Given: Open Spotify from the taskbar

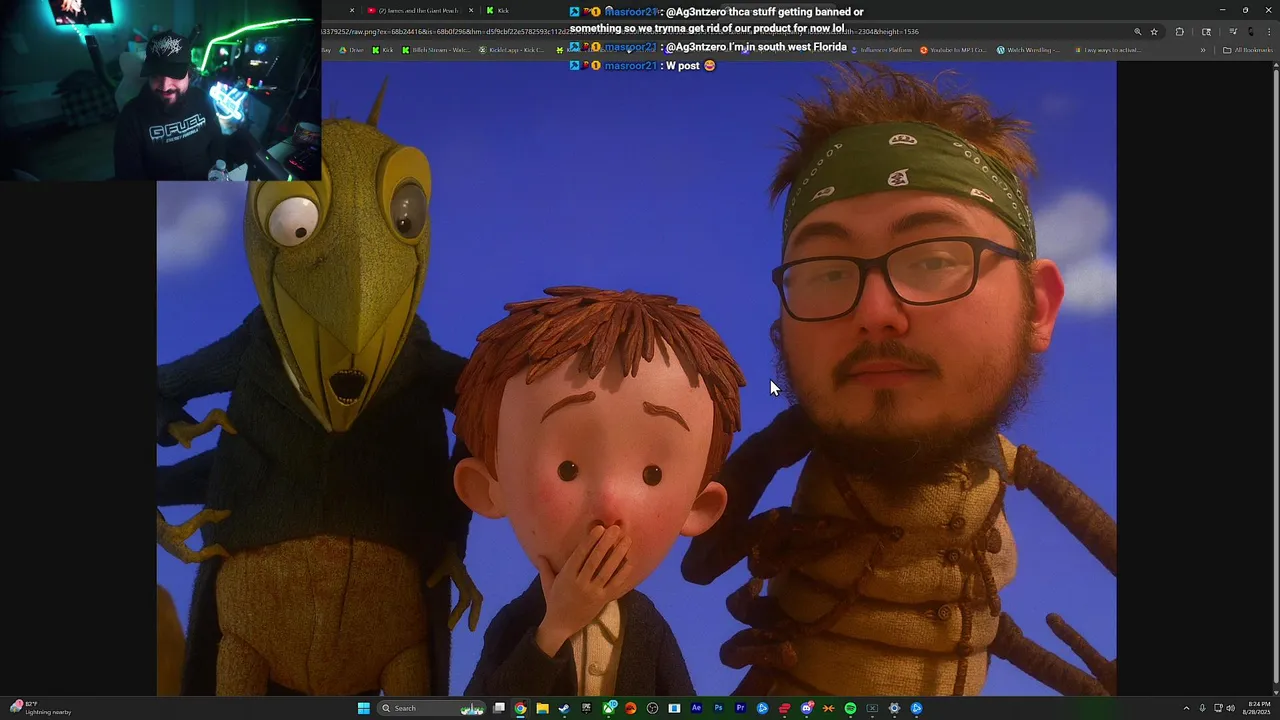Looking at the screenshot, I should click(x=850, y=708).
